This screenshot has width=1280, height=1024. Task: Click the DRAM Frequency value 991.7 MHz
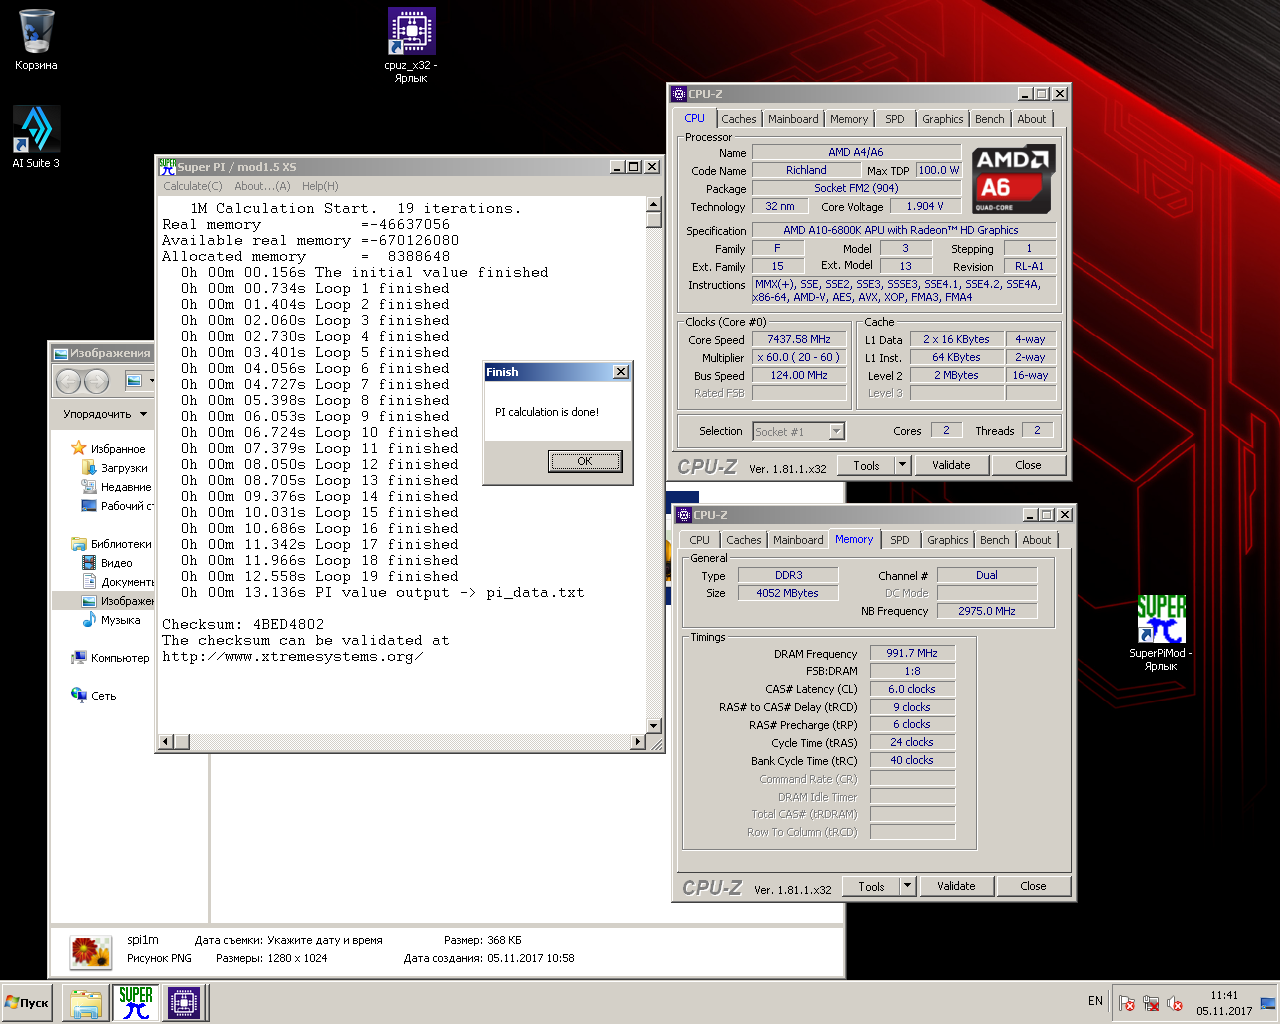(x=912, y=653)
